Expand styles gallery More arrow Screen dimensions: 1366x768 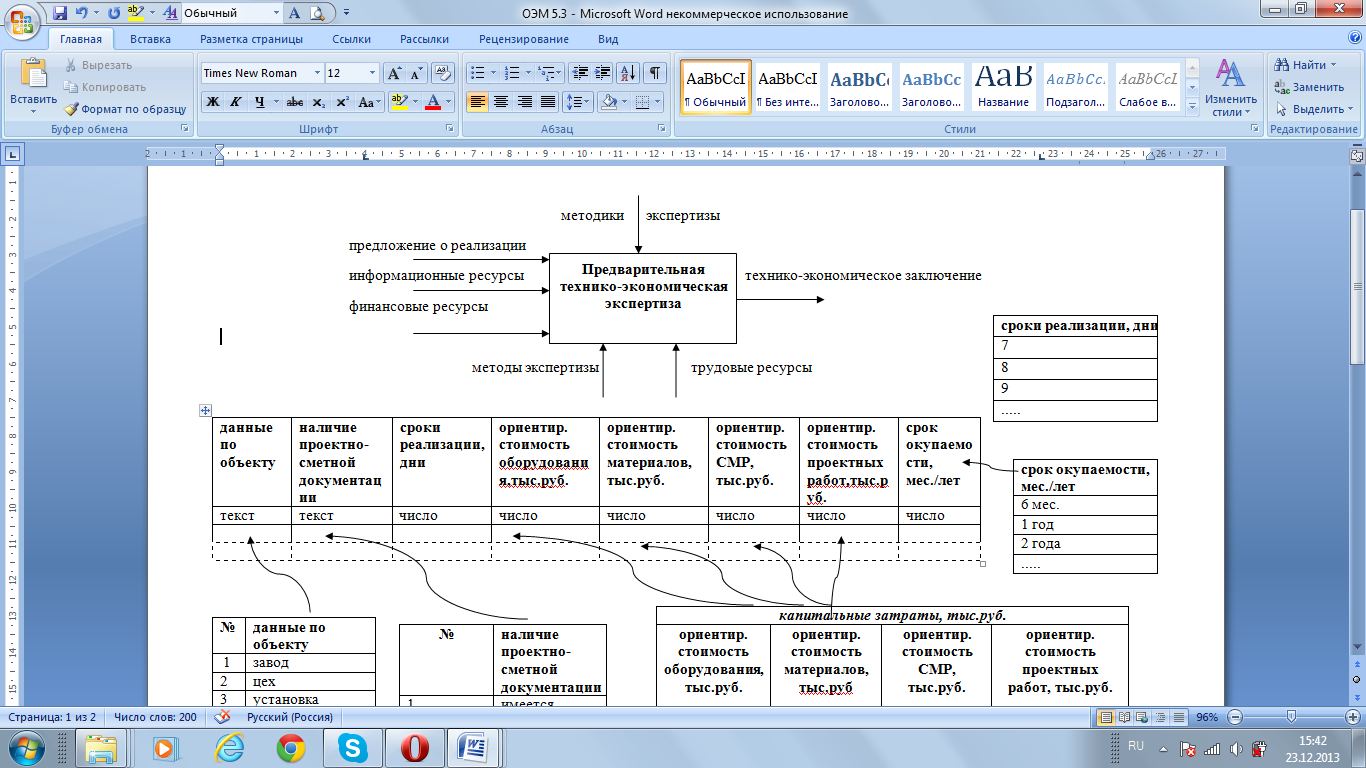(1191, 108)
